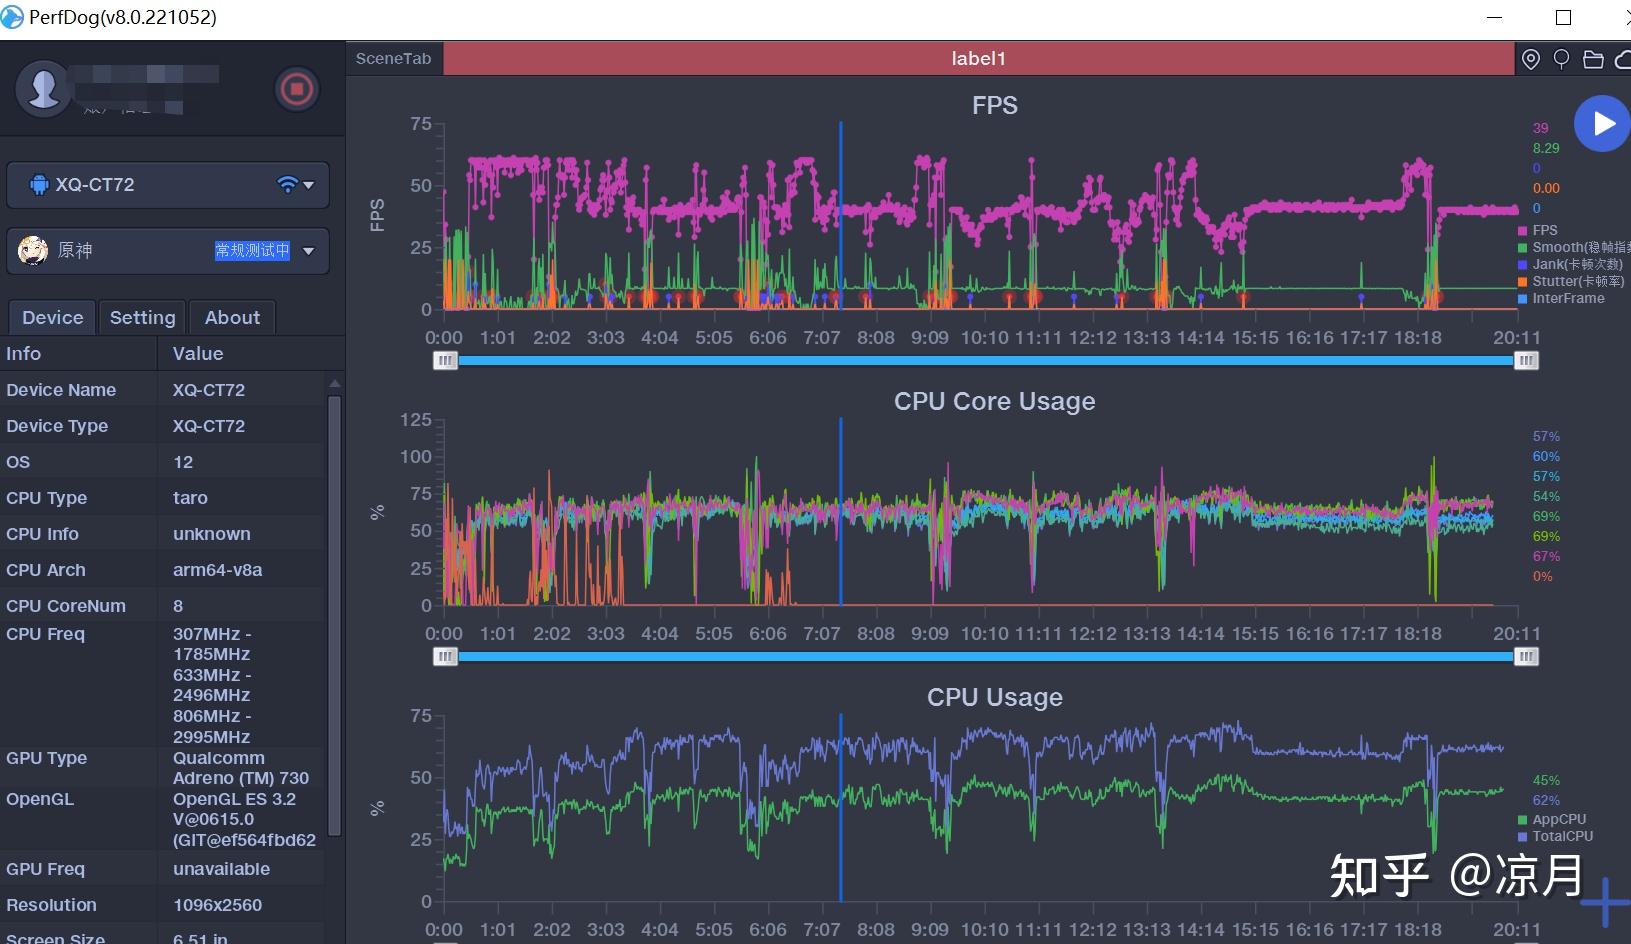The image size is (1631, 944).
Task: Click the CPU Core Usage slider left handle
Action: pyautogui.click(x=445, y=656)
